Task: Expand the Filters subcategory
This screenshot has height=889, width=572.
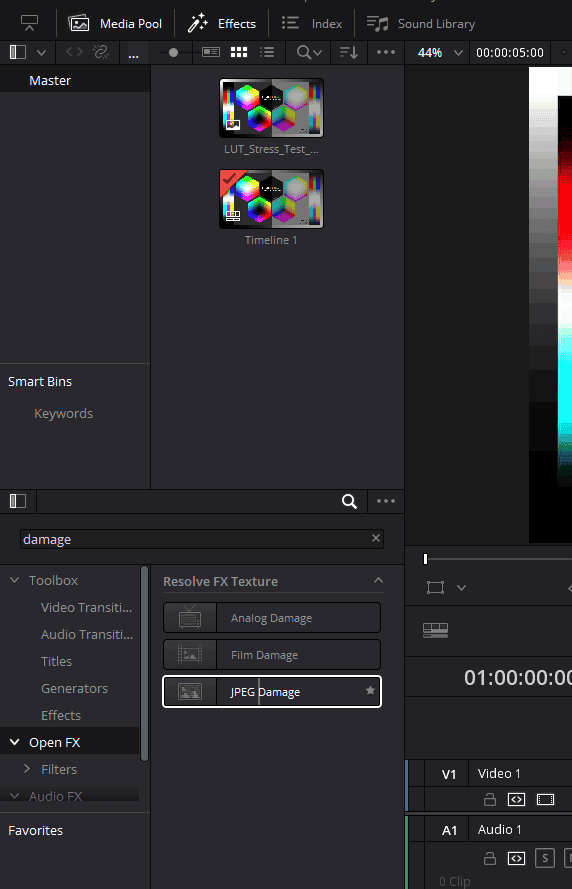Action: pyautogui.click(x=27, y=769)
